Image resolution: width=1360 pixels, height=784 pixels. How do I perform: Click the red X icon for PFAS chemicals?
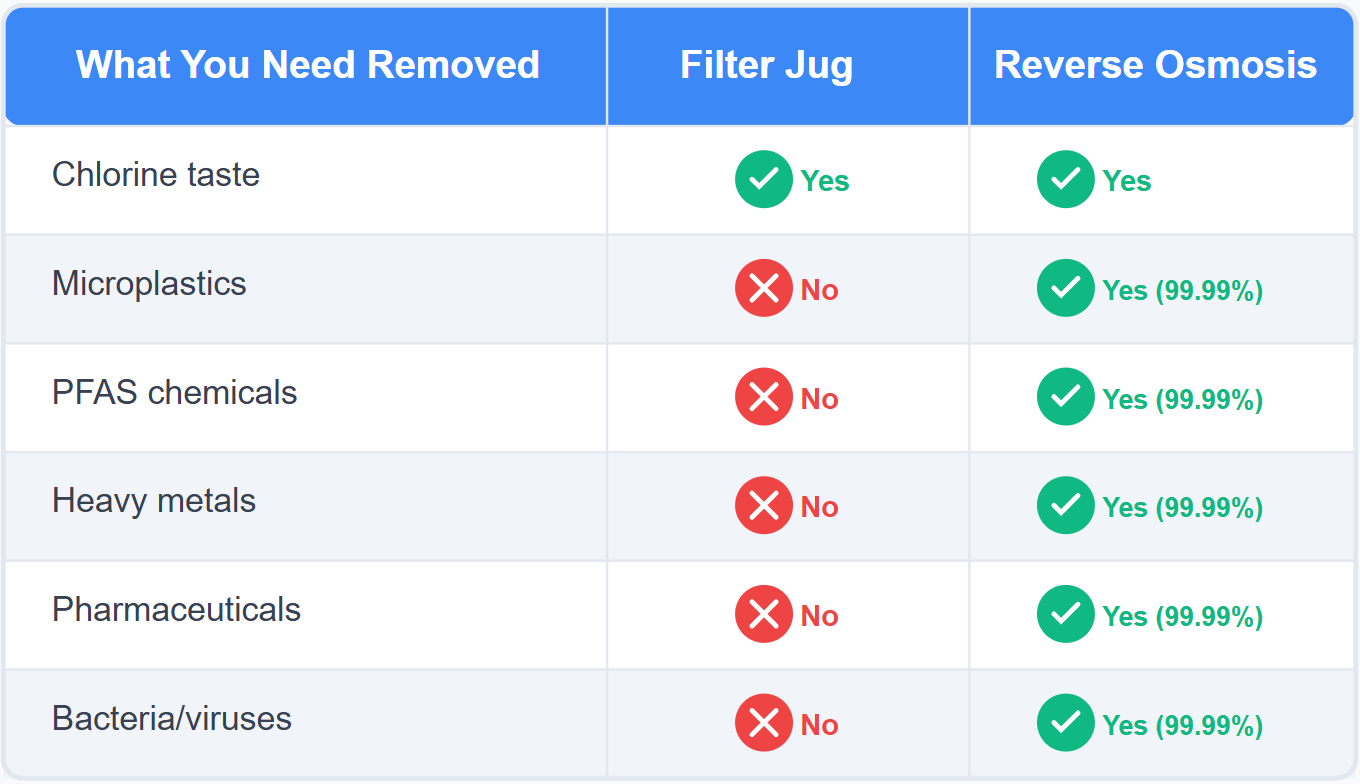click(x=763, y=398)
